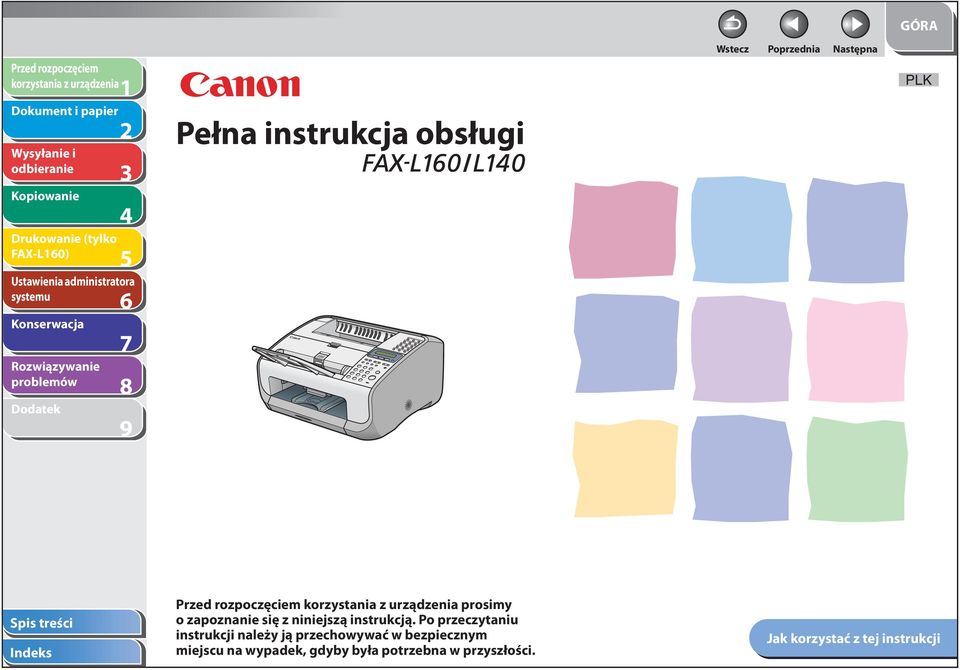Image resolution: width=960 pixels, height=670 pixels.
Task: Click Jak korzystać z tej instrukcji link
Action: (x=853, y=639)
